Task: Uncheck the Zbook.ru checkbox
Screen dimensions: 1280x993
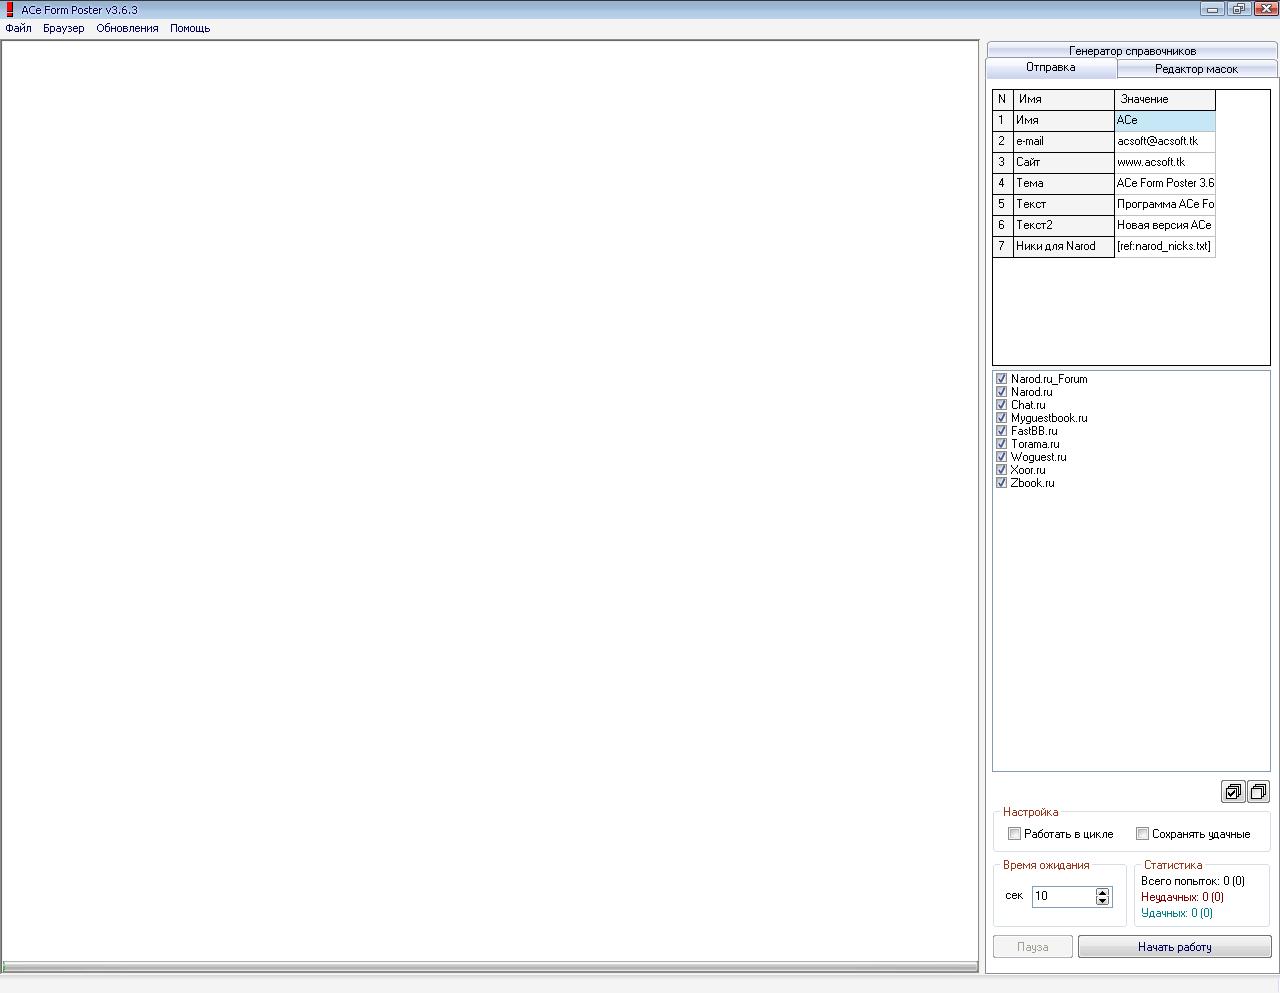Action: point(1001,483)
